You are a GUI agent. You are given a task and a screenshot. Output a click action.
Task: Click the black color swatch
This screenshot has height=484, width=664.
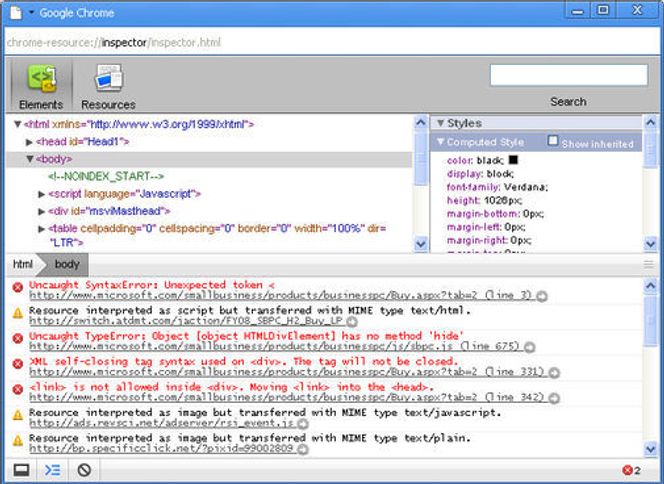[513, 160]
